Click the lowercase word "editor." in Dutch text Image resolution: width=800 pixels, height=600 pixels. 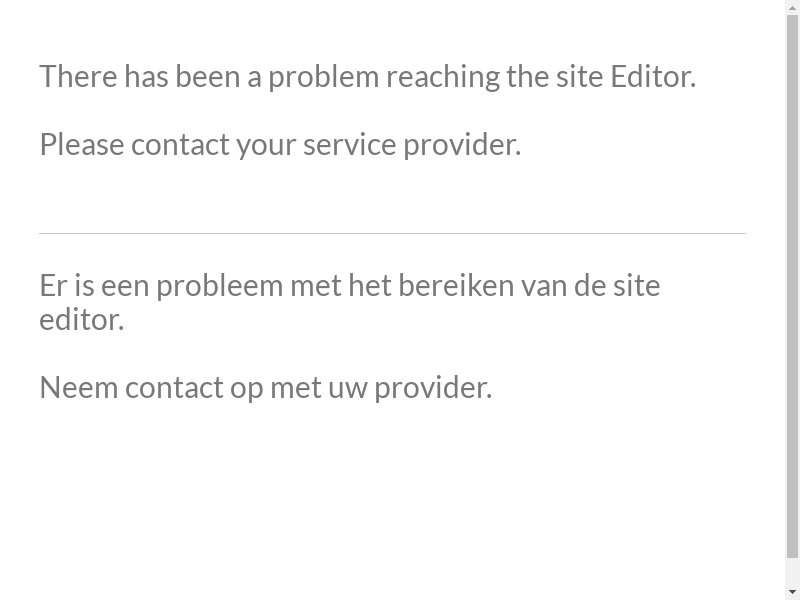(x=81, y=320)
